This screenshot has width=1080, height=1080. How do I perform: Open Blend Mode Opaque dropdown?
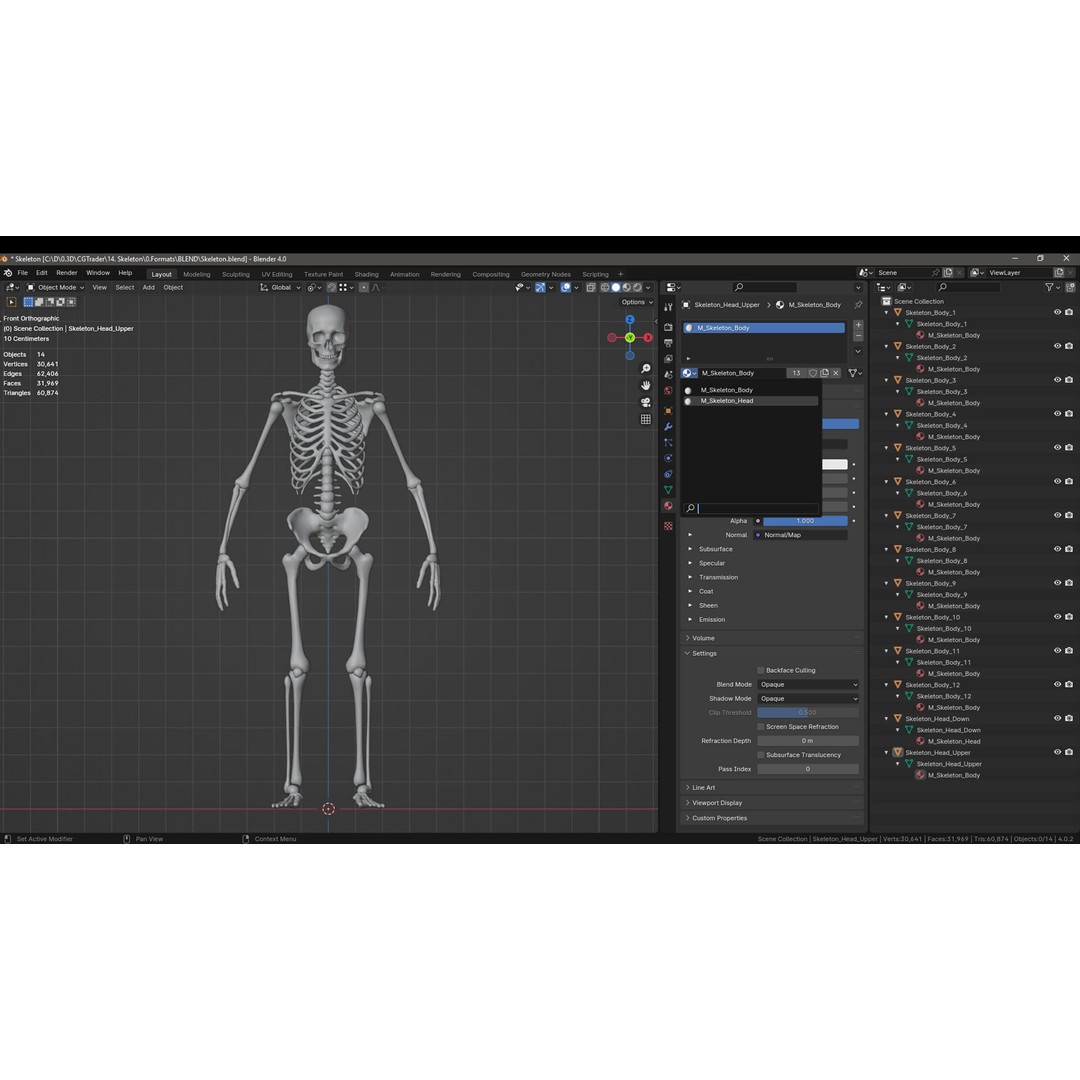tap(808, 685)
